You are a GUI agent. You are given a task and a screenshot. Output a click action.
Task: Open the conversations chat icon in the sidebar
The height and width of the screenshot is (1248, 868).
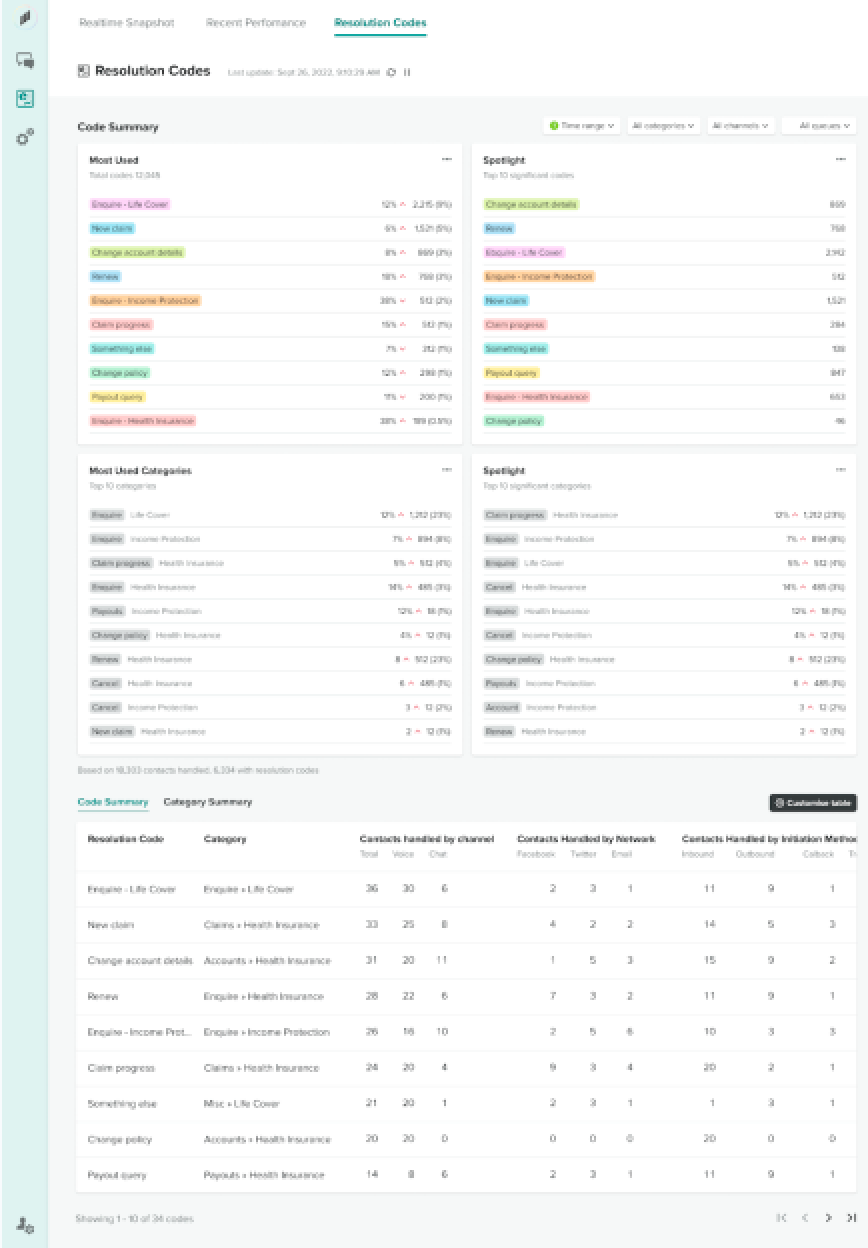coord(25,60)
